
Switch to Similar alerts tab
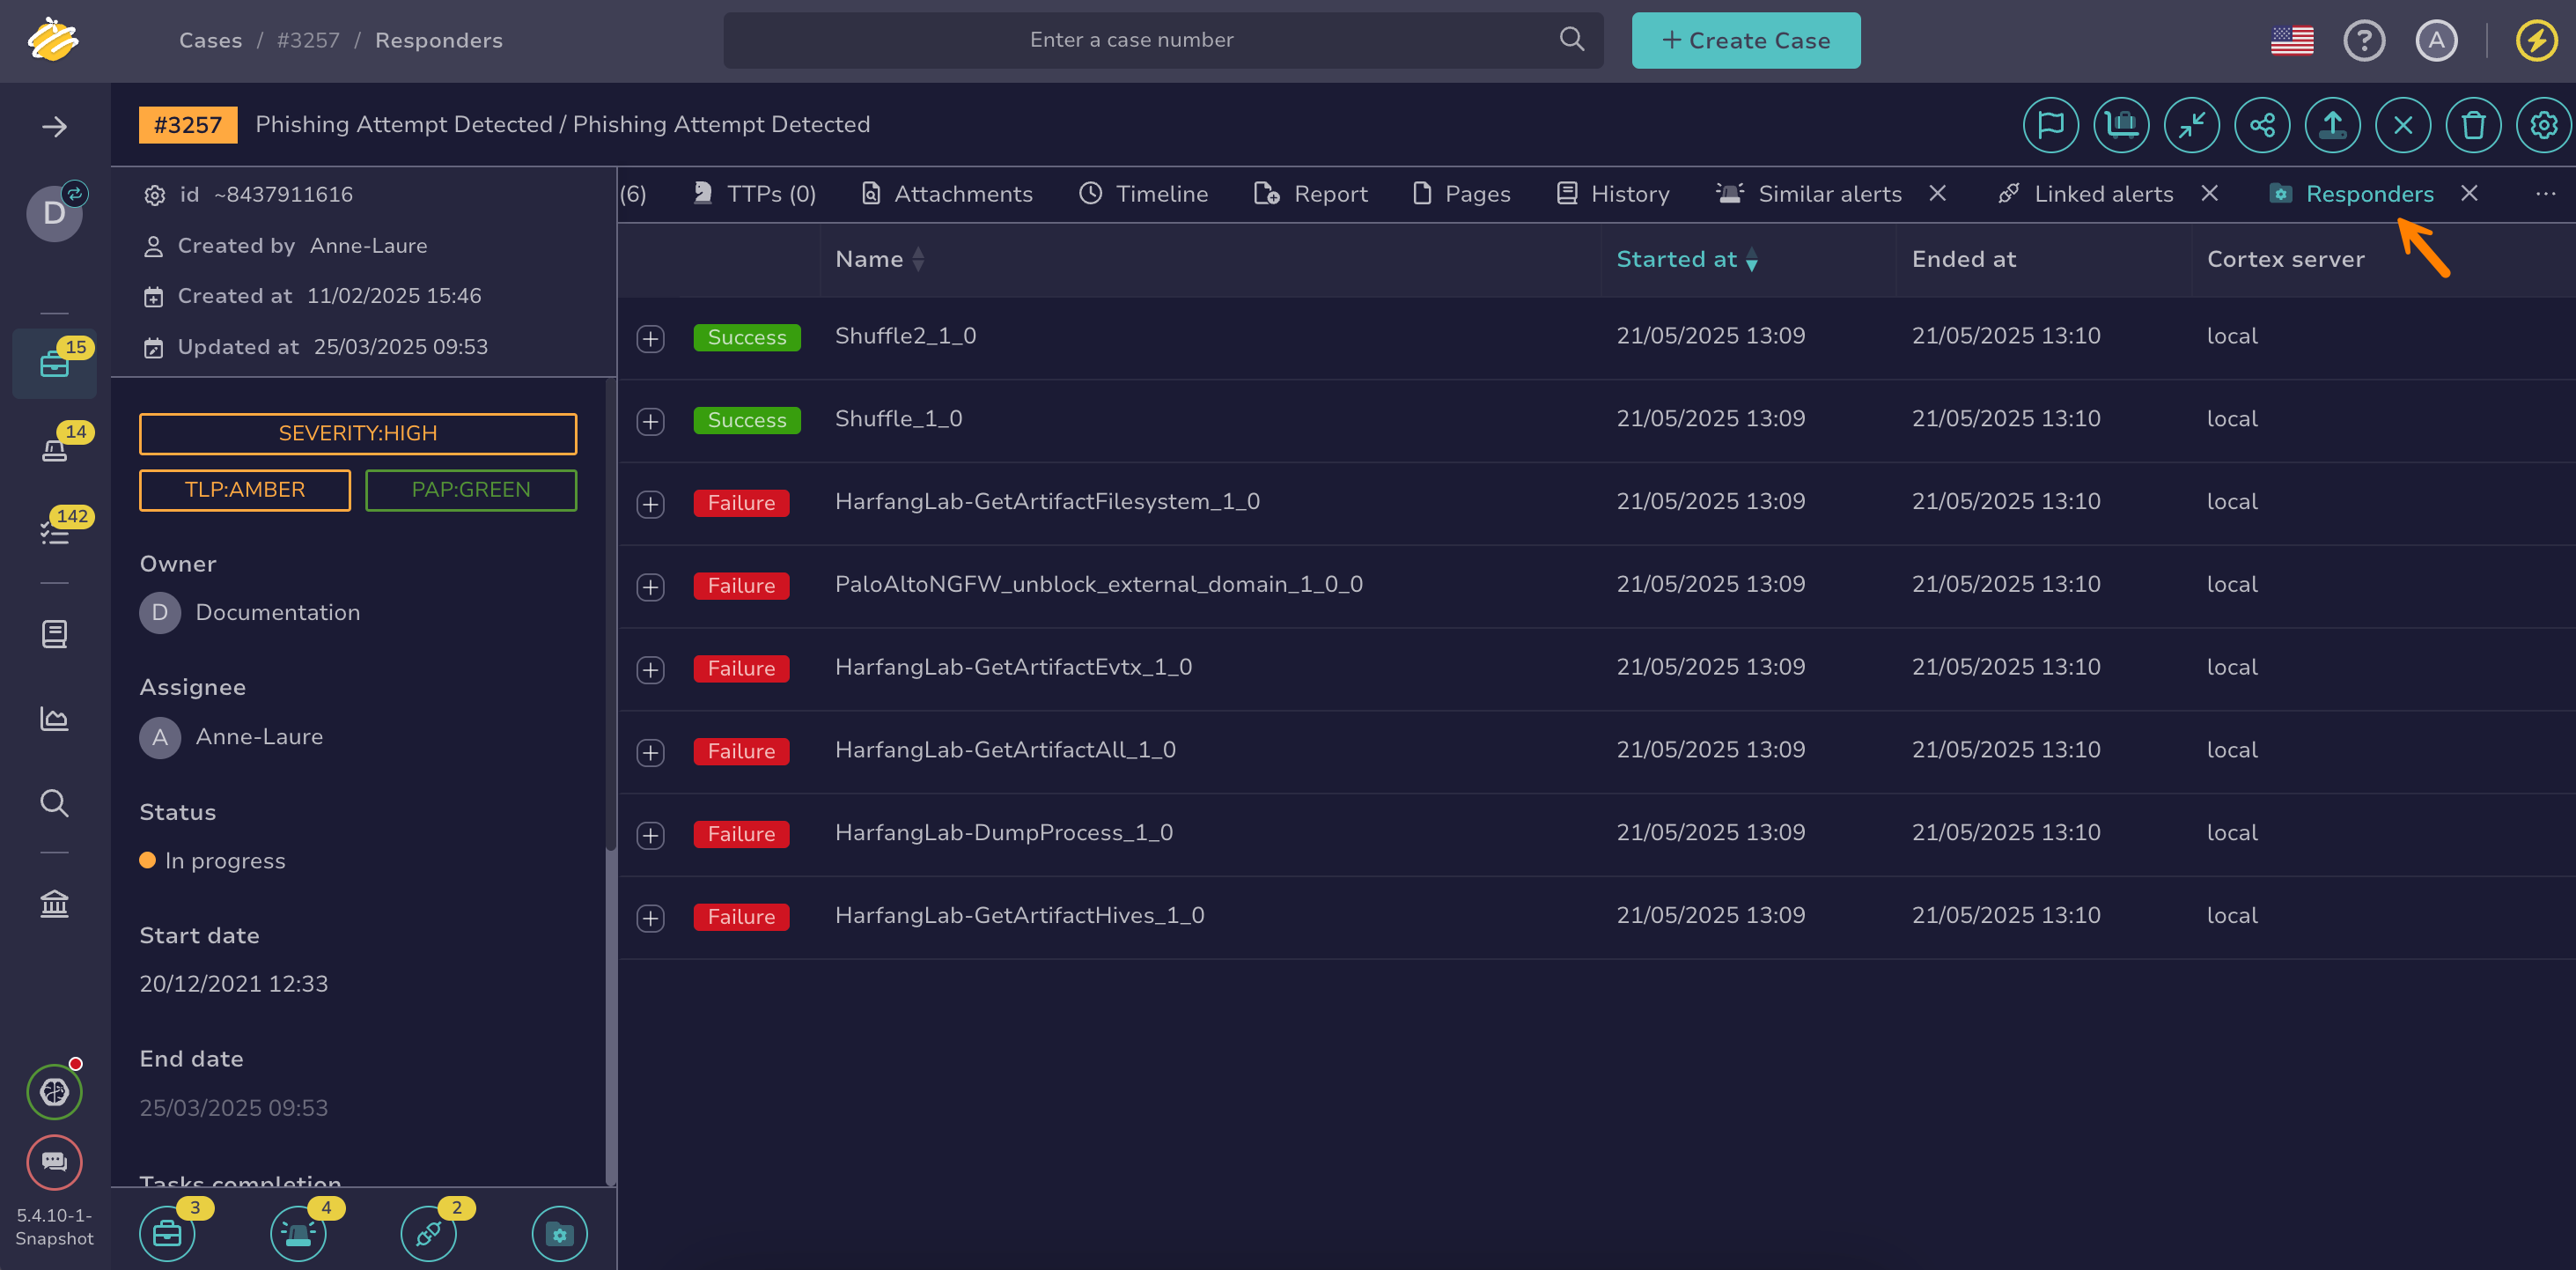pos(1809,194)
